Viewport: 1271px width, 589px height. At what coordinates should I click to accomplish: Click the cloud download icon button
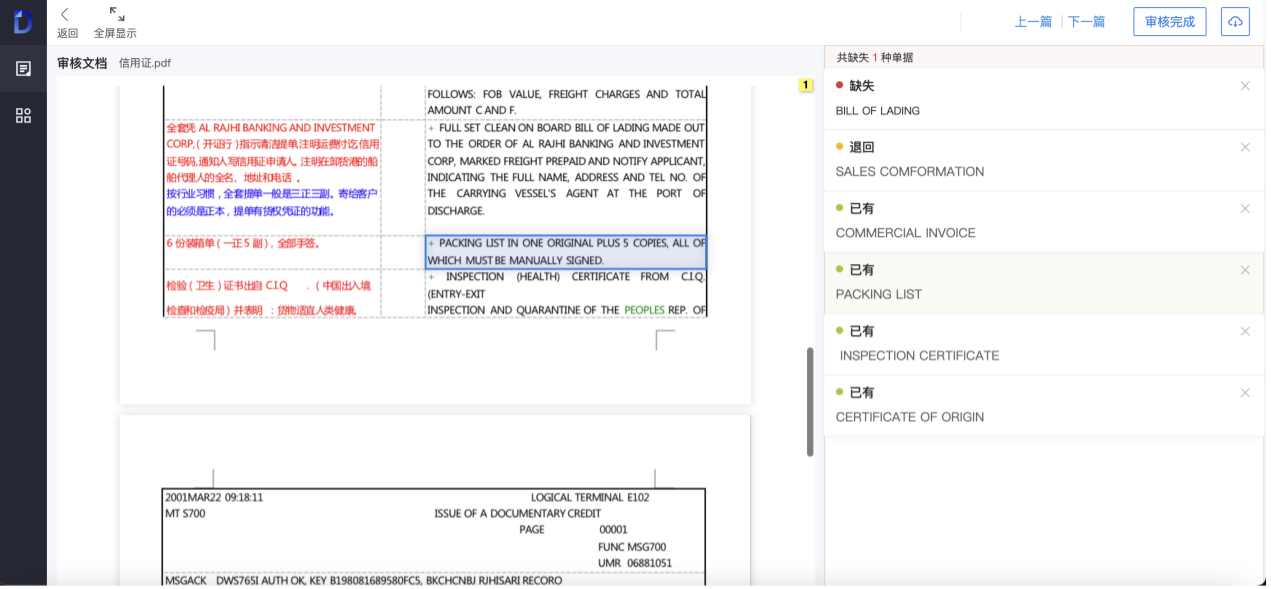1235,22
